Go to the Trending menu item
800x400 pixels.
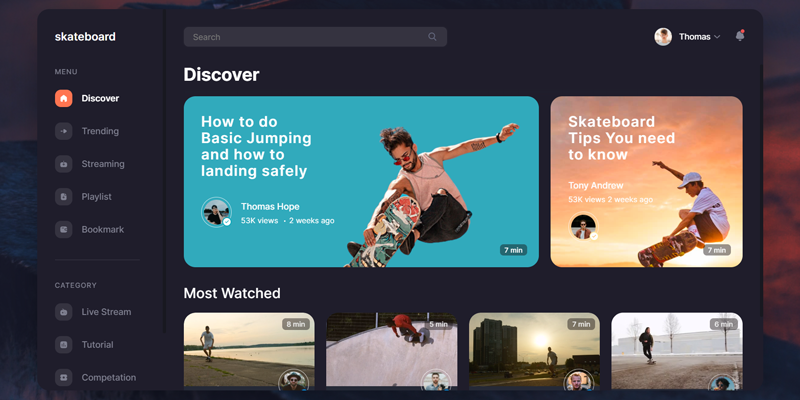click(100, 131)
